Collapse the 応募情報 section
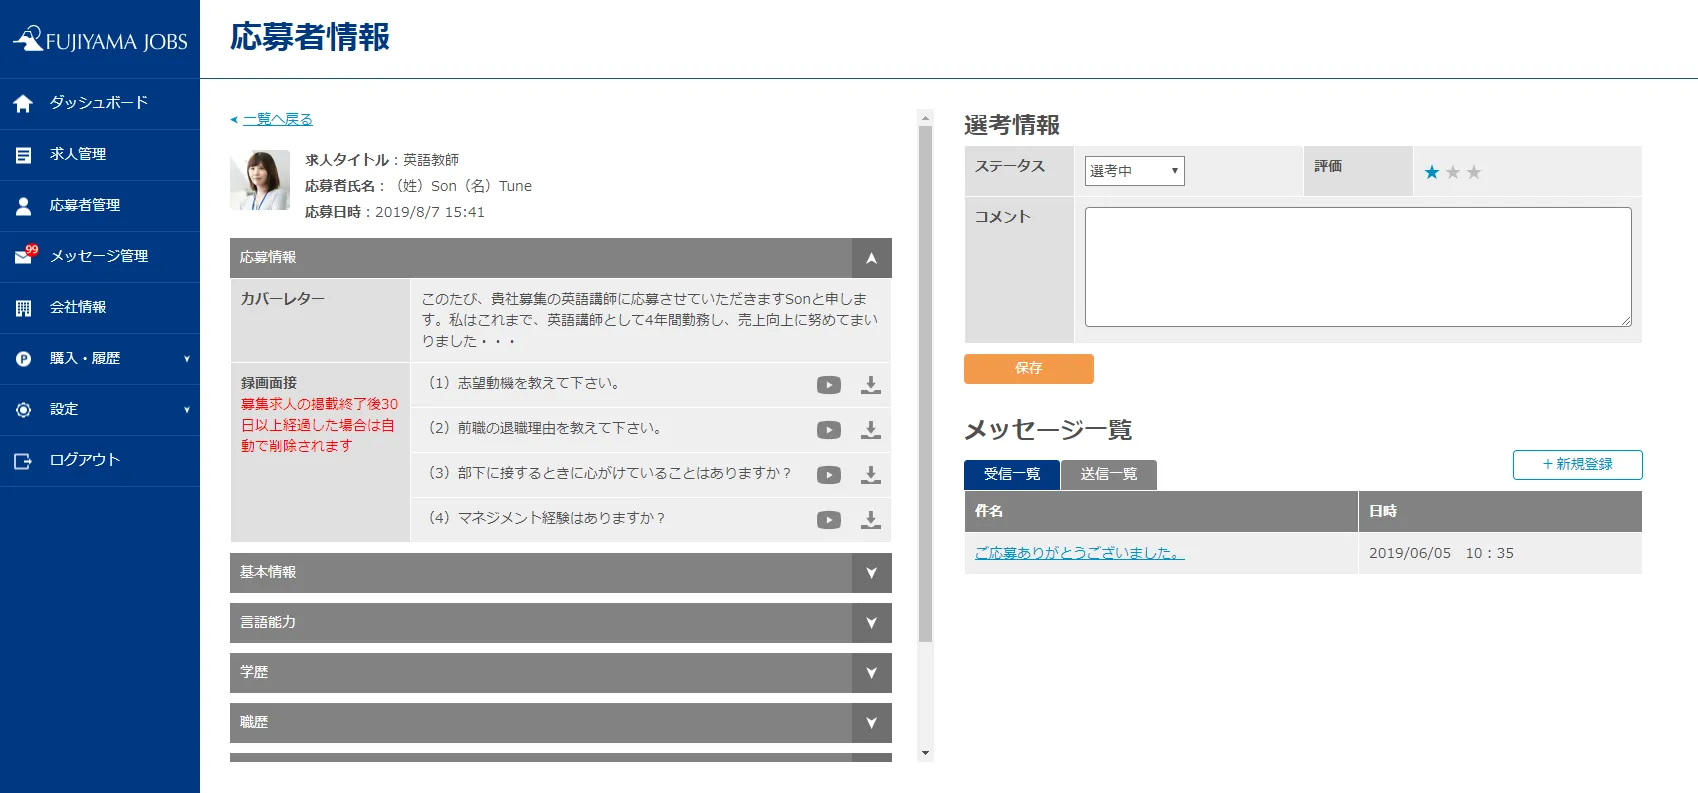Viewport: 1698px width, 793px height. [x=871, y=258]
